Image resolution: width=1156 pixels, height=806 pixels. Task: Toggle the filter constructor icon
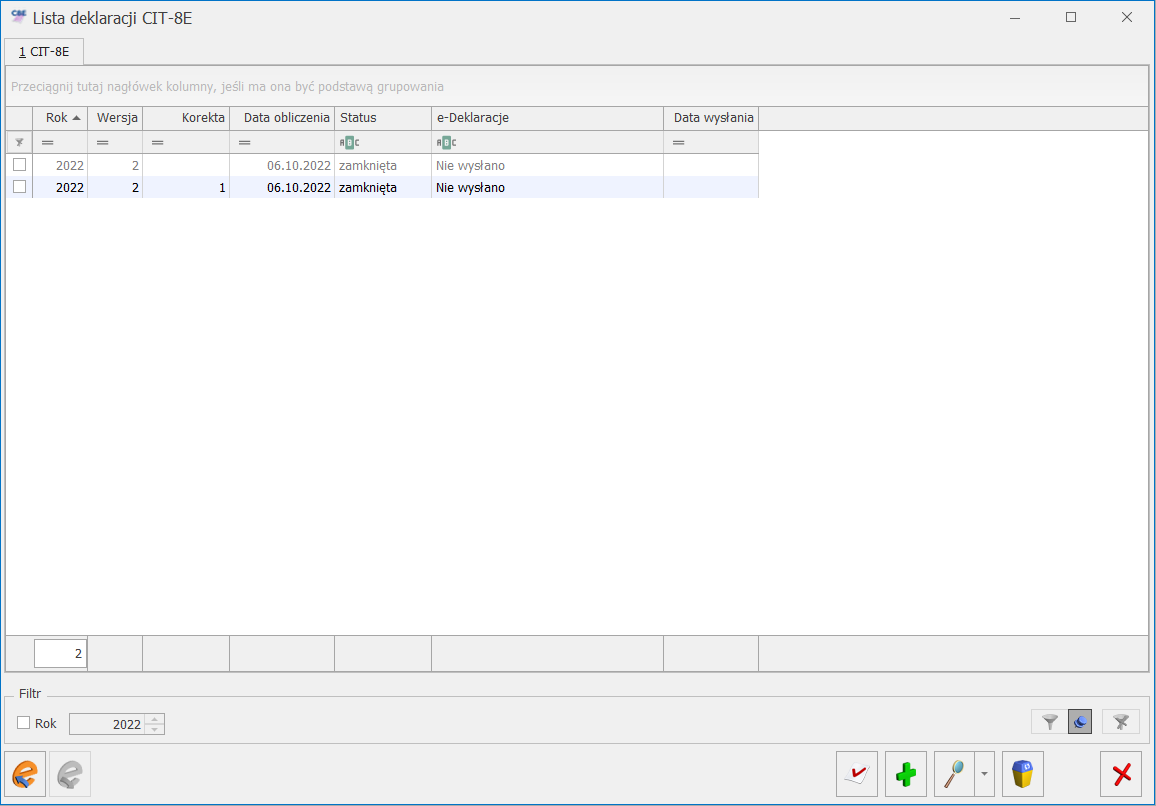click(x=1080, y=722)
